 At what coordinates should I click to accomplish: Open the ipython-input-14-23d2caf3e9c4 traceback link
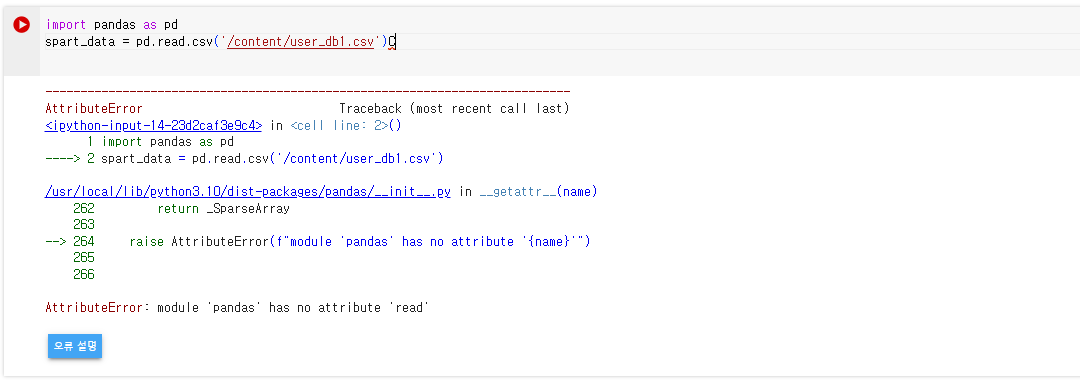pos(154,125)
